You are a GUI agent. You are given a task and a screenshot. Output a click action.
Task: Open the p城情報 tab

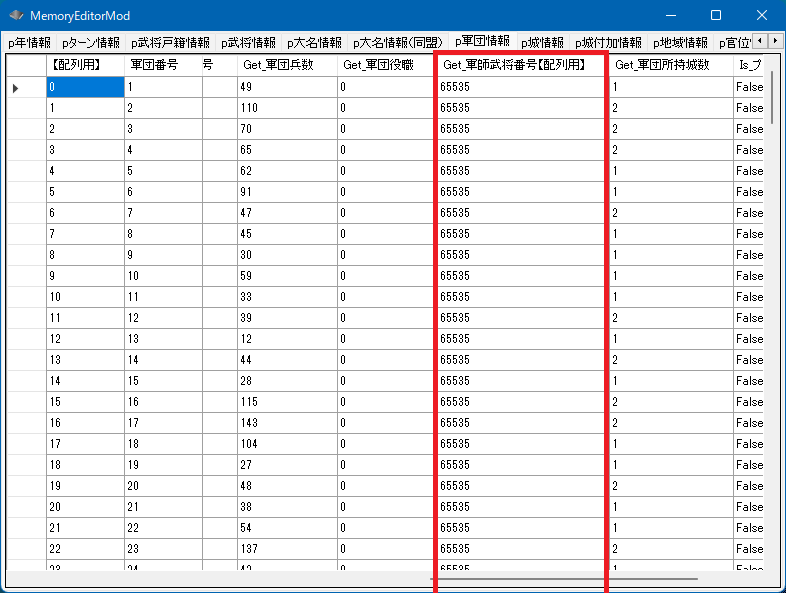542,43
